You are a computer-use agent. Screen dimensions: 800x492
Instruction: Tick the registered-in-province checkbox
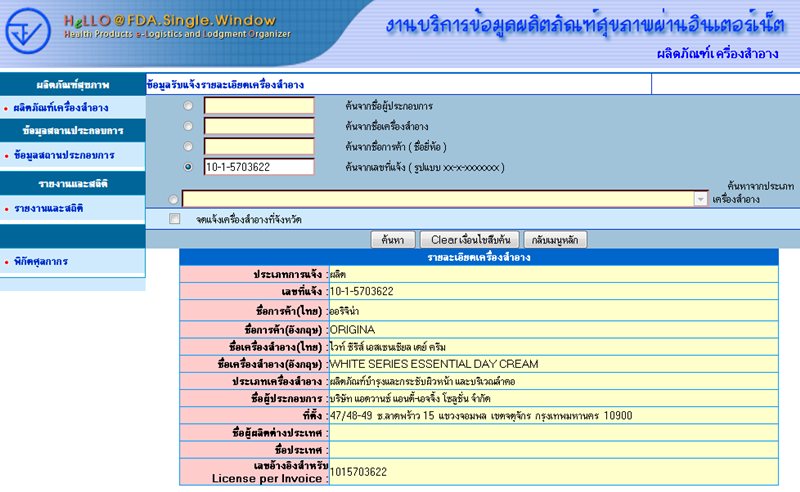[174, 218]
